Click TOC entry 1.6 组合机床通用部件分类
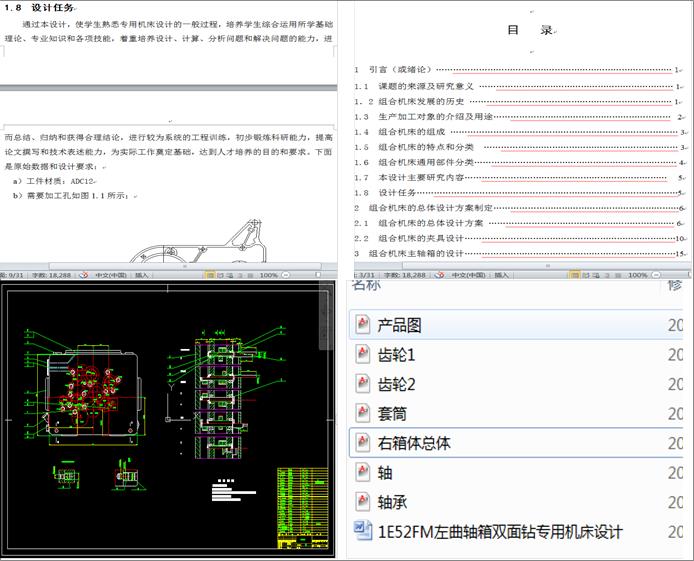 tap(519, 162)
